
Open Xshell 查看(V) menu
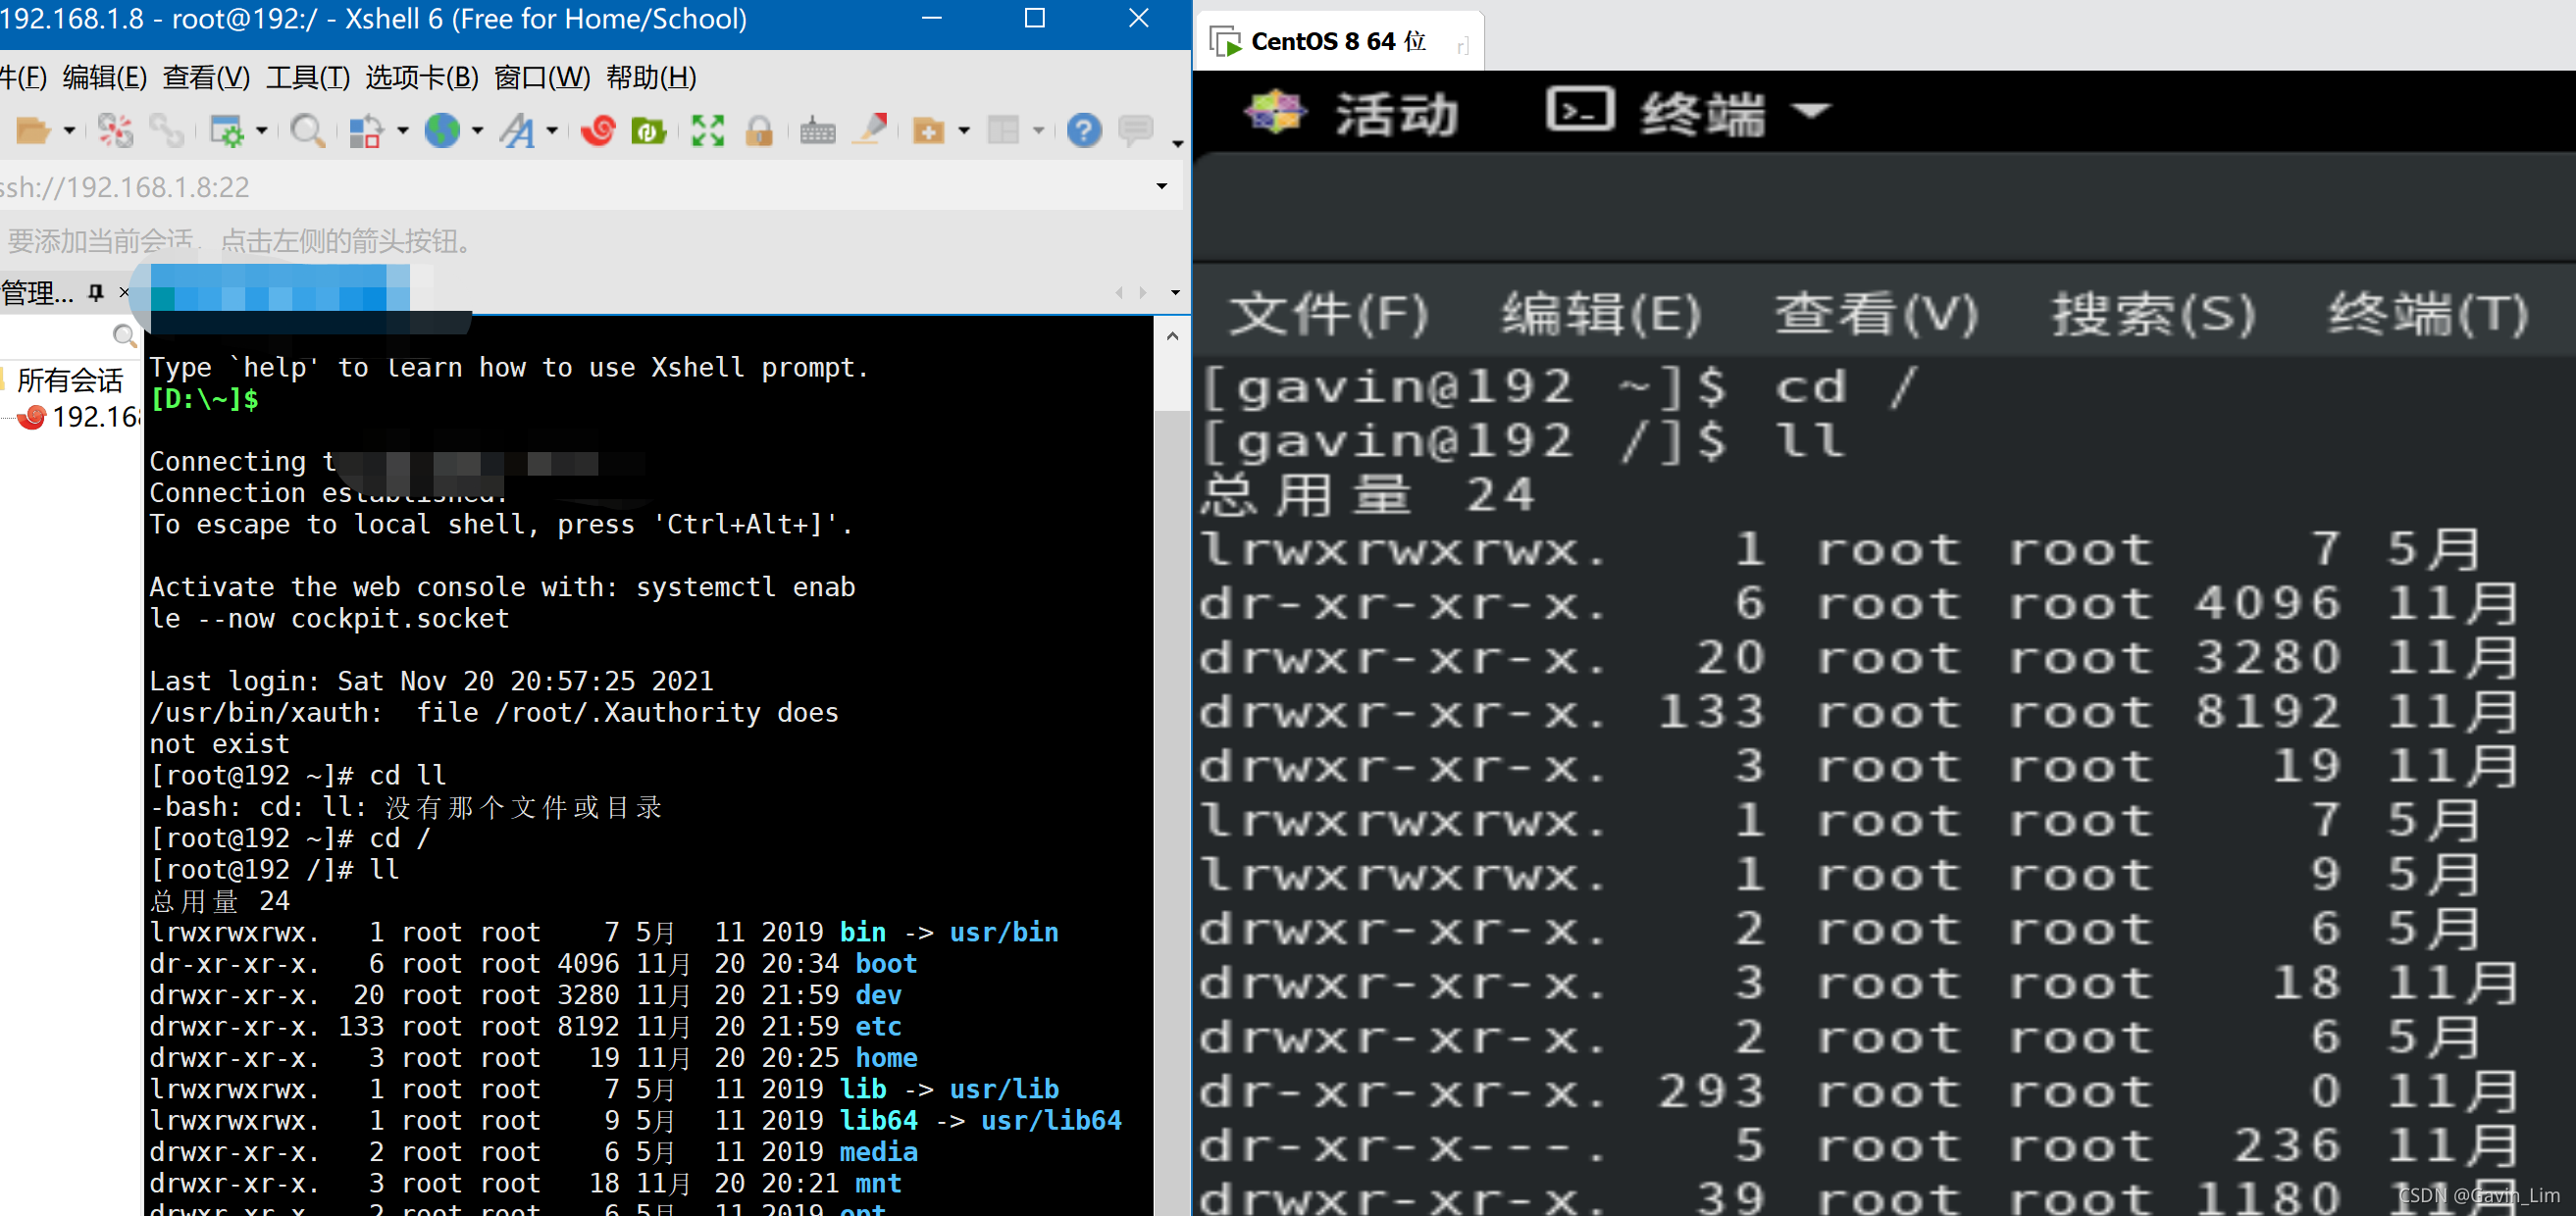(206, 77)
